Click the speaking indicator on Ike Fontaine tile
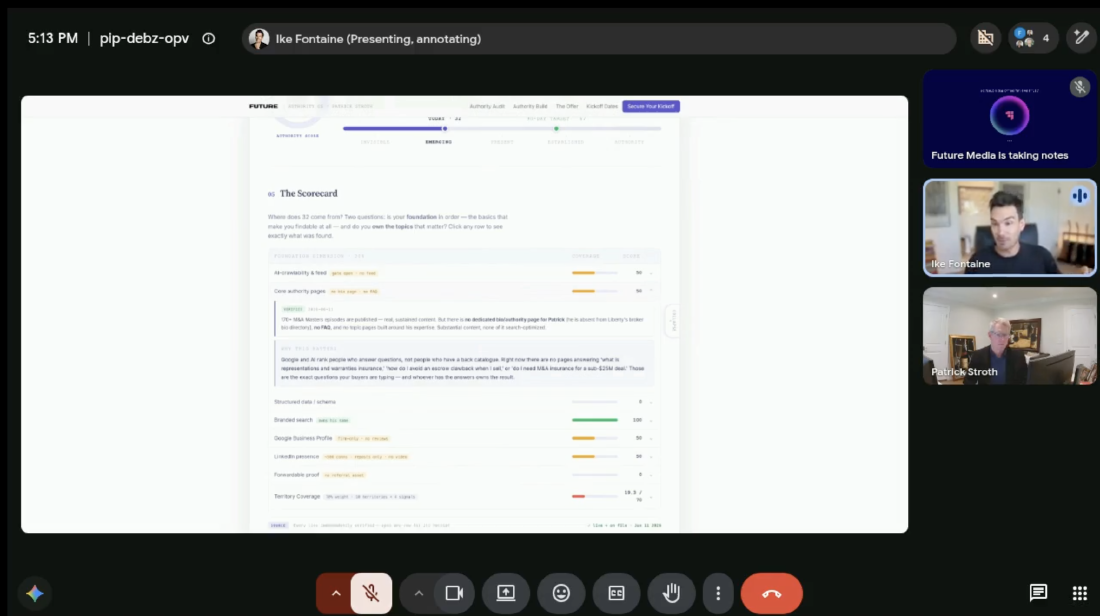The image size is (1100, 616). (x=1080, y=196)
